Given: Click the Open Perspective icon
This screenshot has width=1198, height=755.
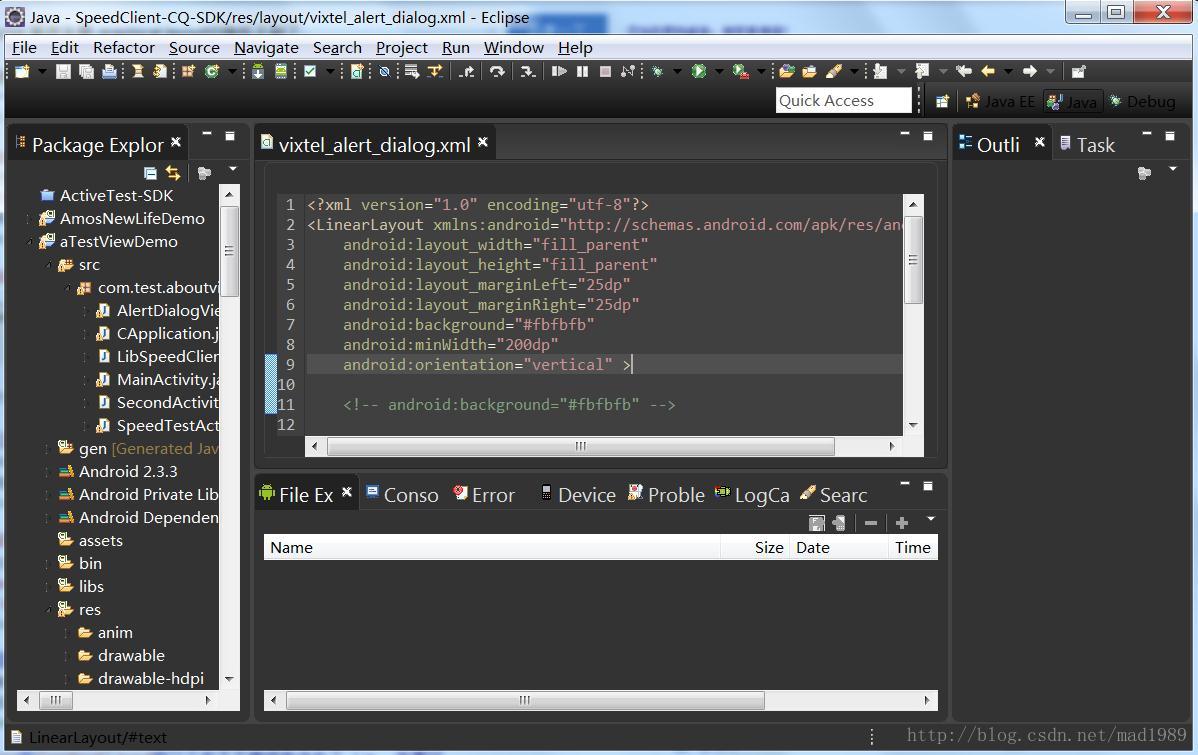Looking at the screenshot, I should click(x=943, y=101).
